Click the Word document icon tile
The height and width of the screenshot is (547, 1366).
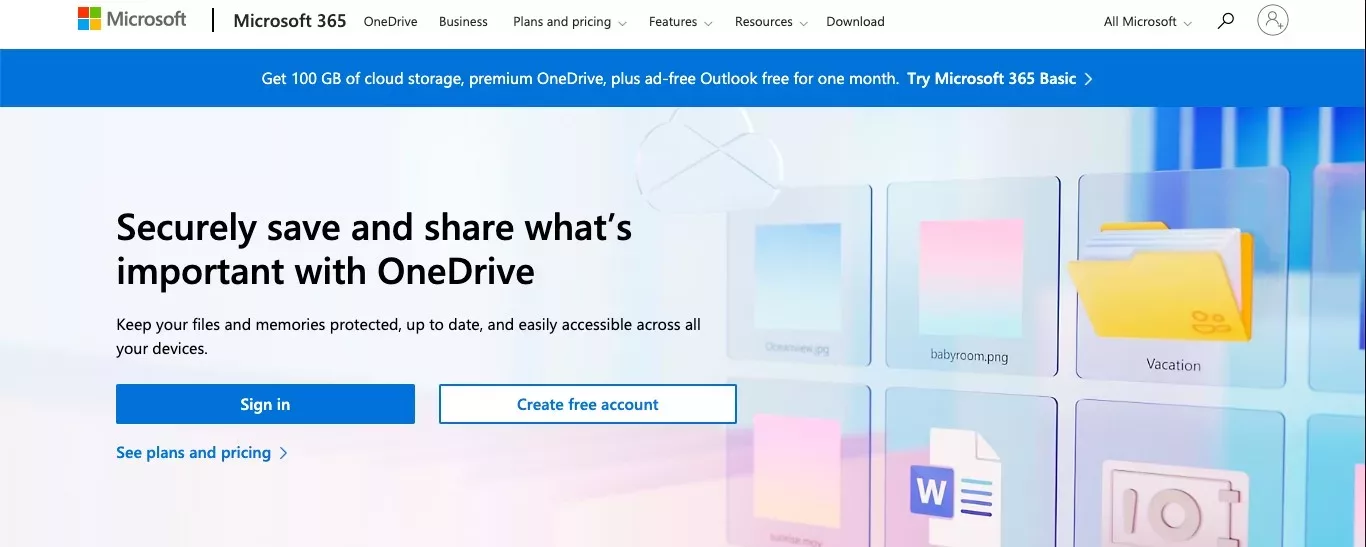[972, 473]
